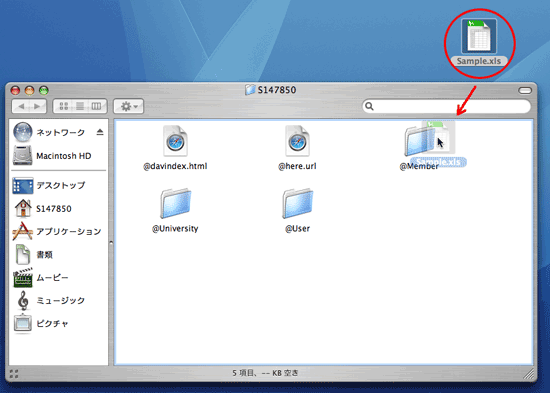The width and height of the screenshot is (550, 393).
Task: Select the @here.url file icon
Action: pos(297,141)
